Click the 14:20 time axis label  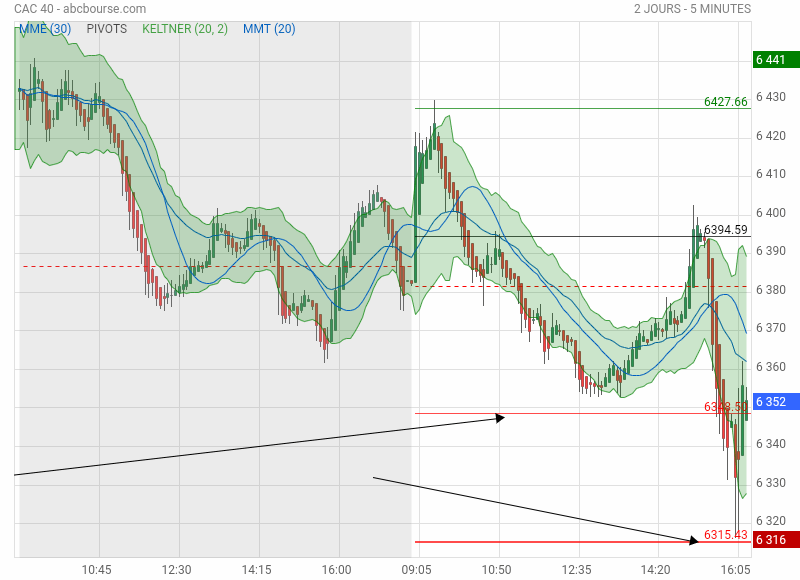[x=656, y=569]
